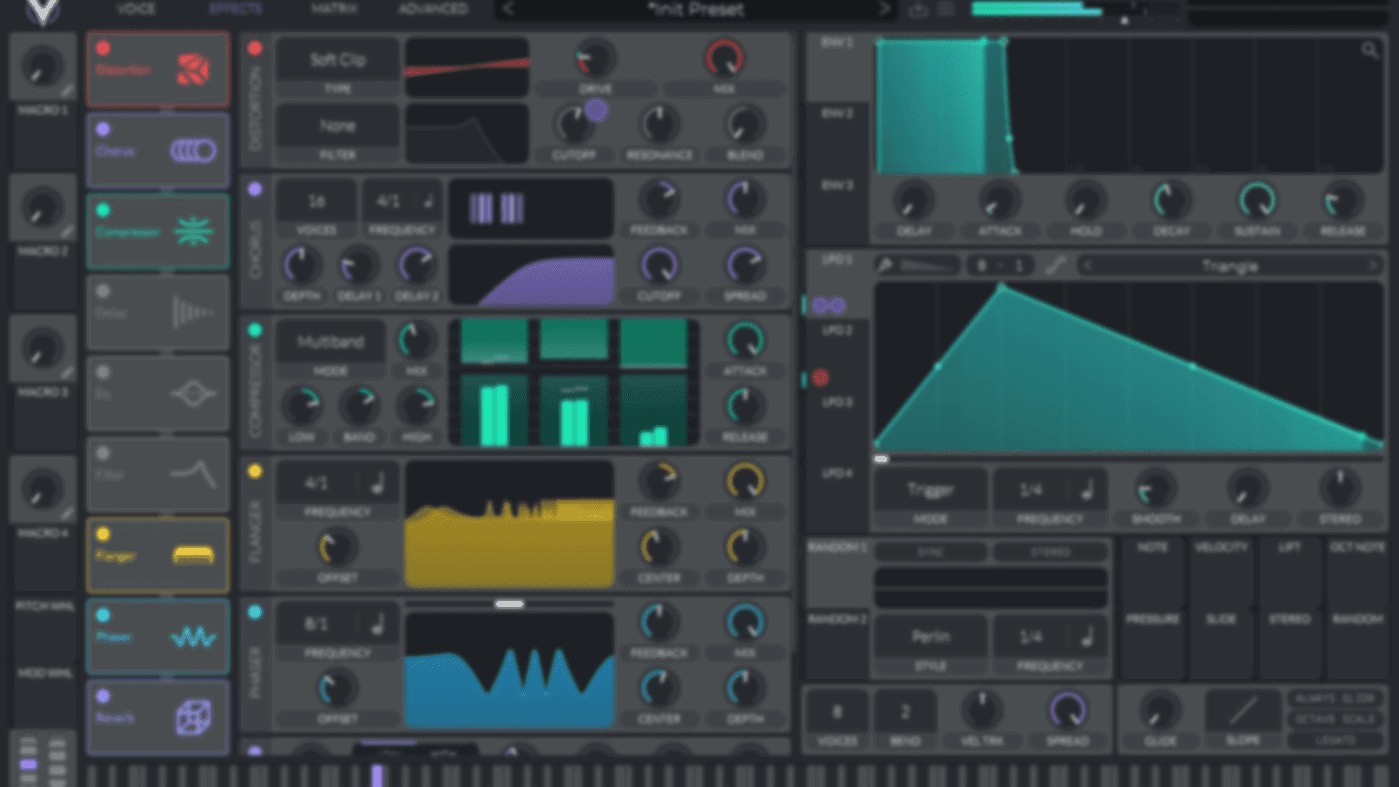Toggle the Compressor panel power dot
This screenshot has height=787, width=1399.
(x=255, y=330)
